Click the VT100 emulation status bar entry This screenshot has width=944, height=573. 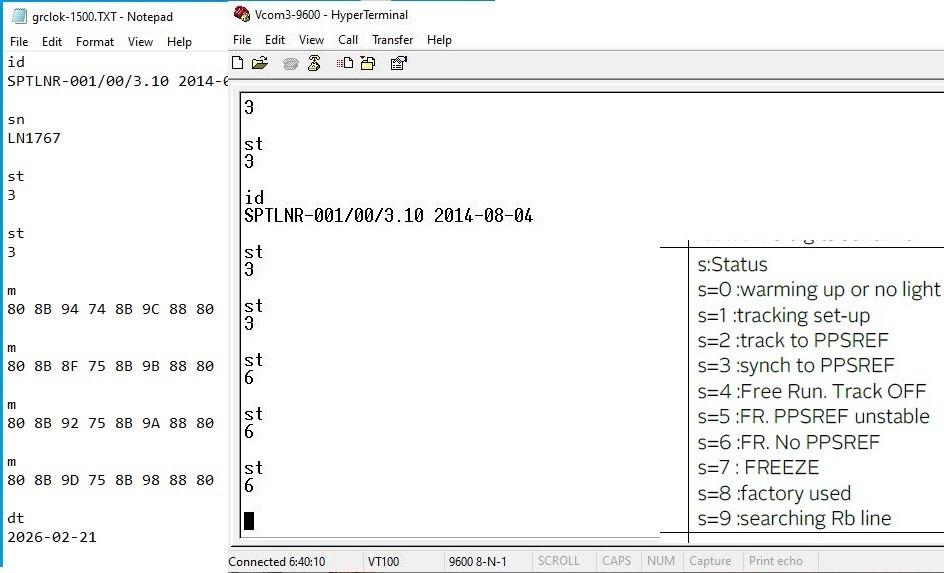(x=384, y=562)
